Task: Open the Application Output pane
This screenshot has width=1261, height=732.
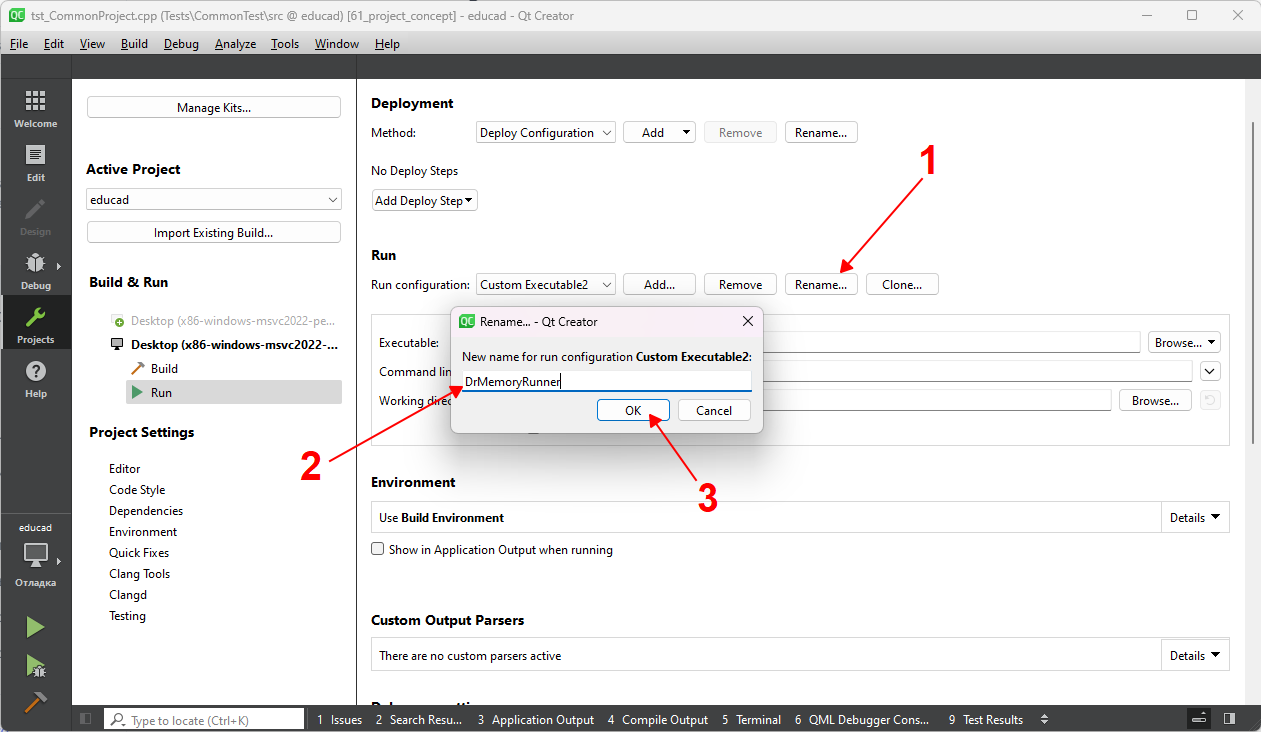Action: [x=535, y=719]
